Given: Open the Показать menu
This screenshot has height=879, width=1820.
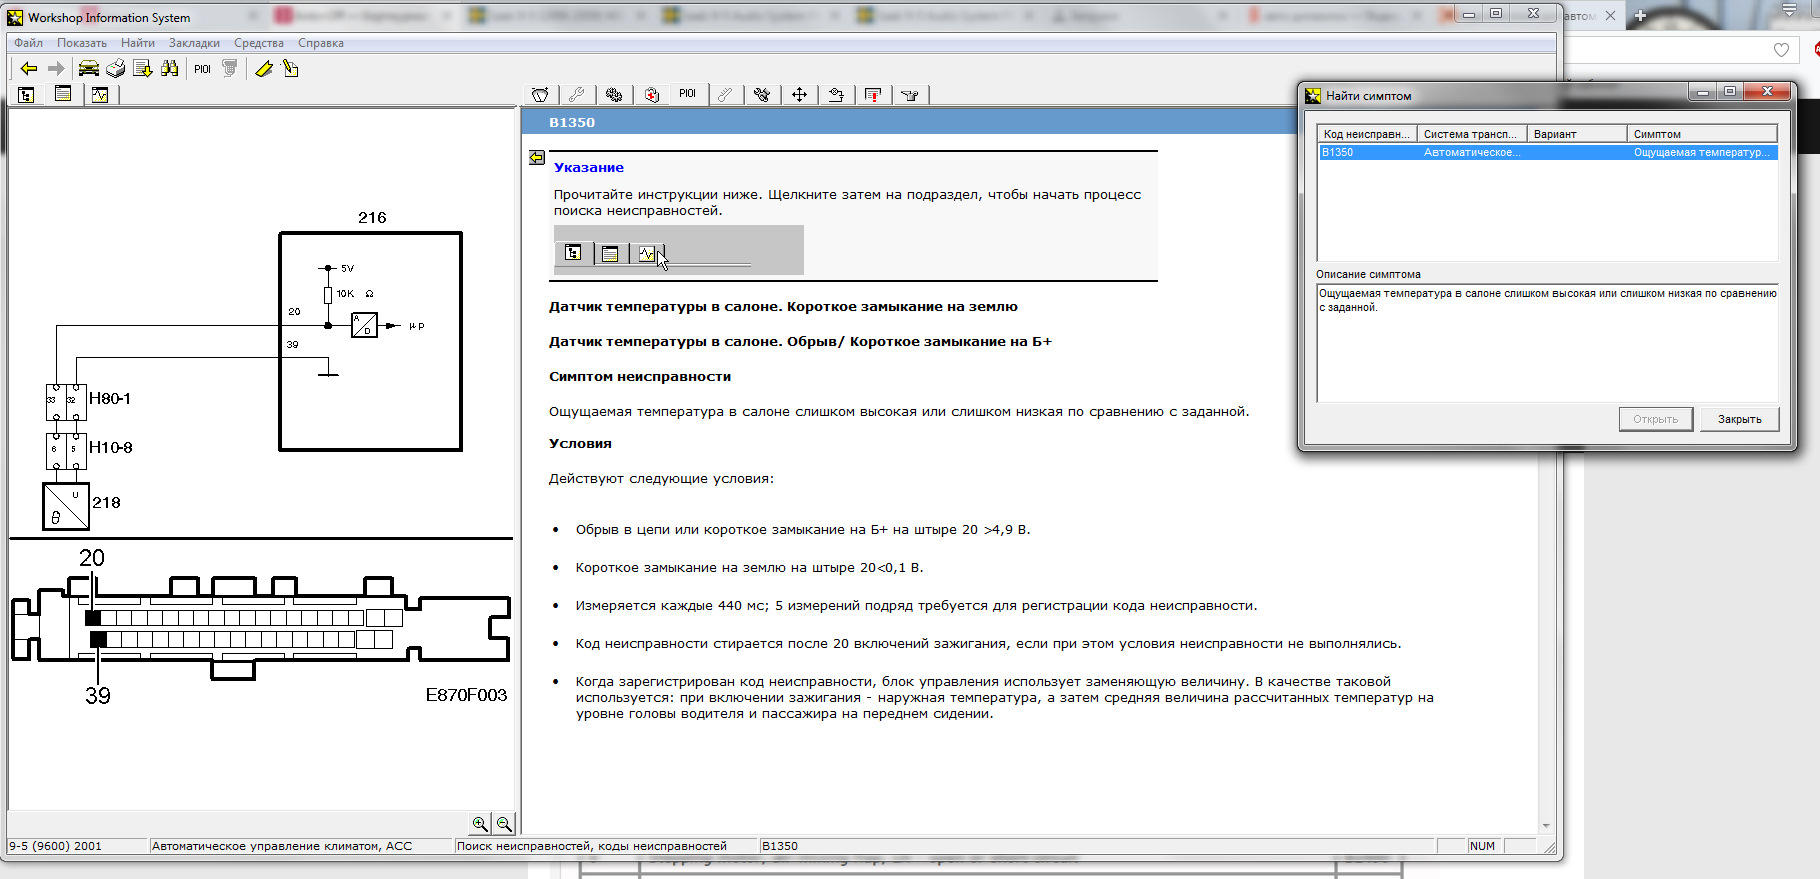Looking at the screenshot, I should [x=82, y=43].
